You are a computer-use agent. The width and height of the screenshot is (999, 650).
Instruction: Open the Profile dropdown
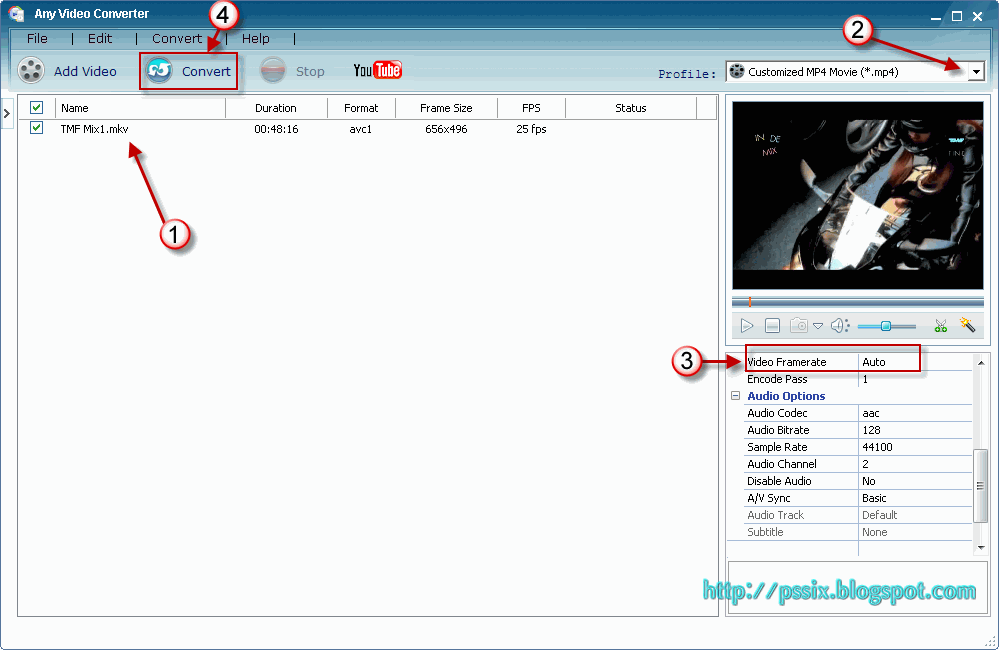click(977, 71)
